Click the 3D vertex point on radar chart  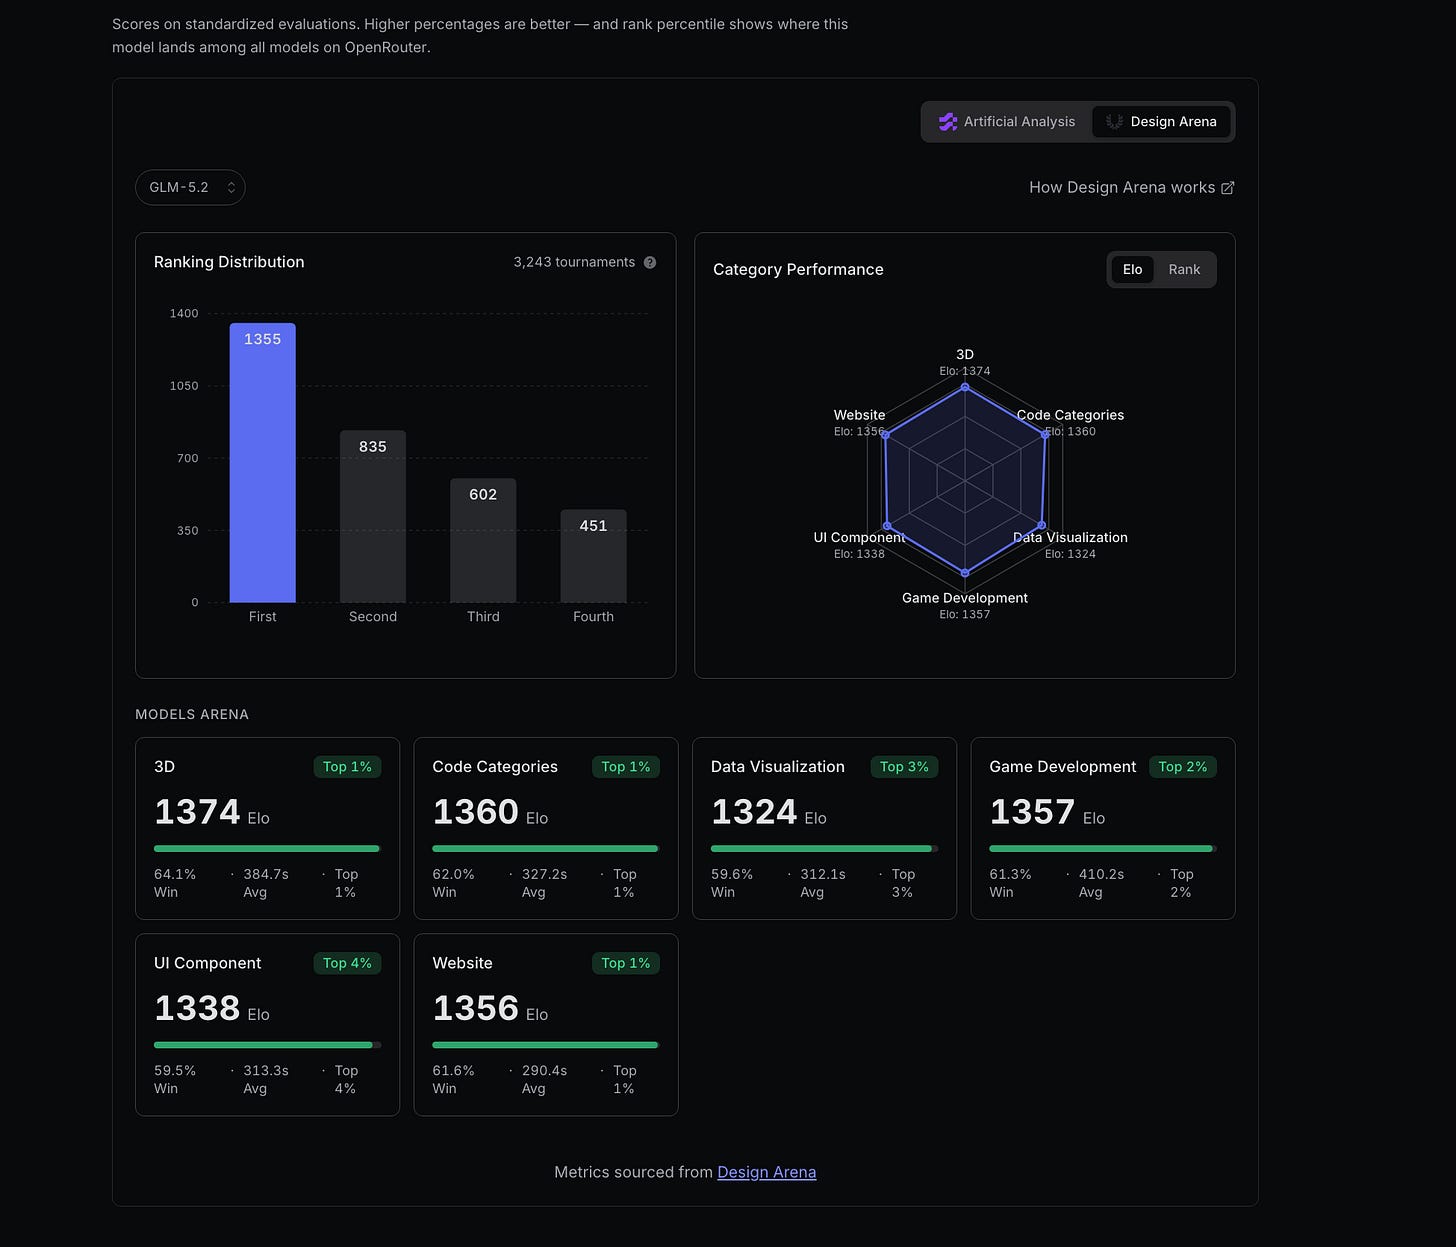coord(965,387)
